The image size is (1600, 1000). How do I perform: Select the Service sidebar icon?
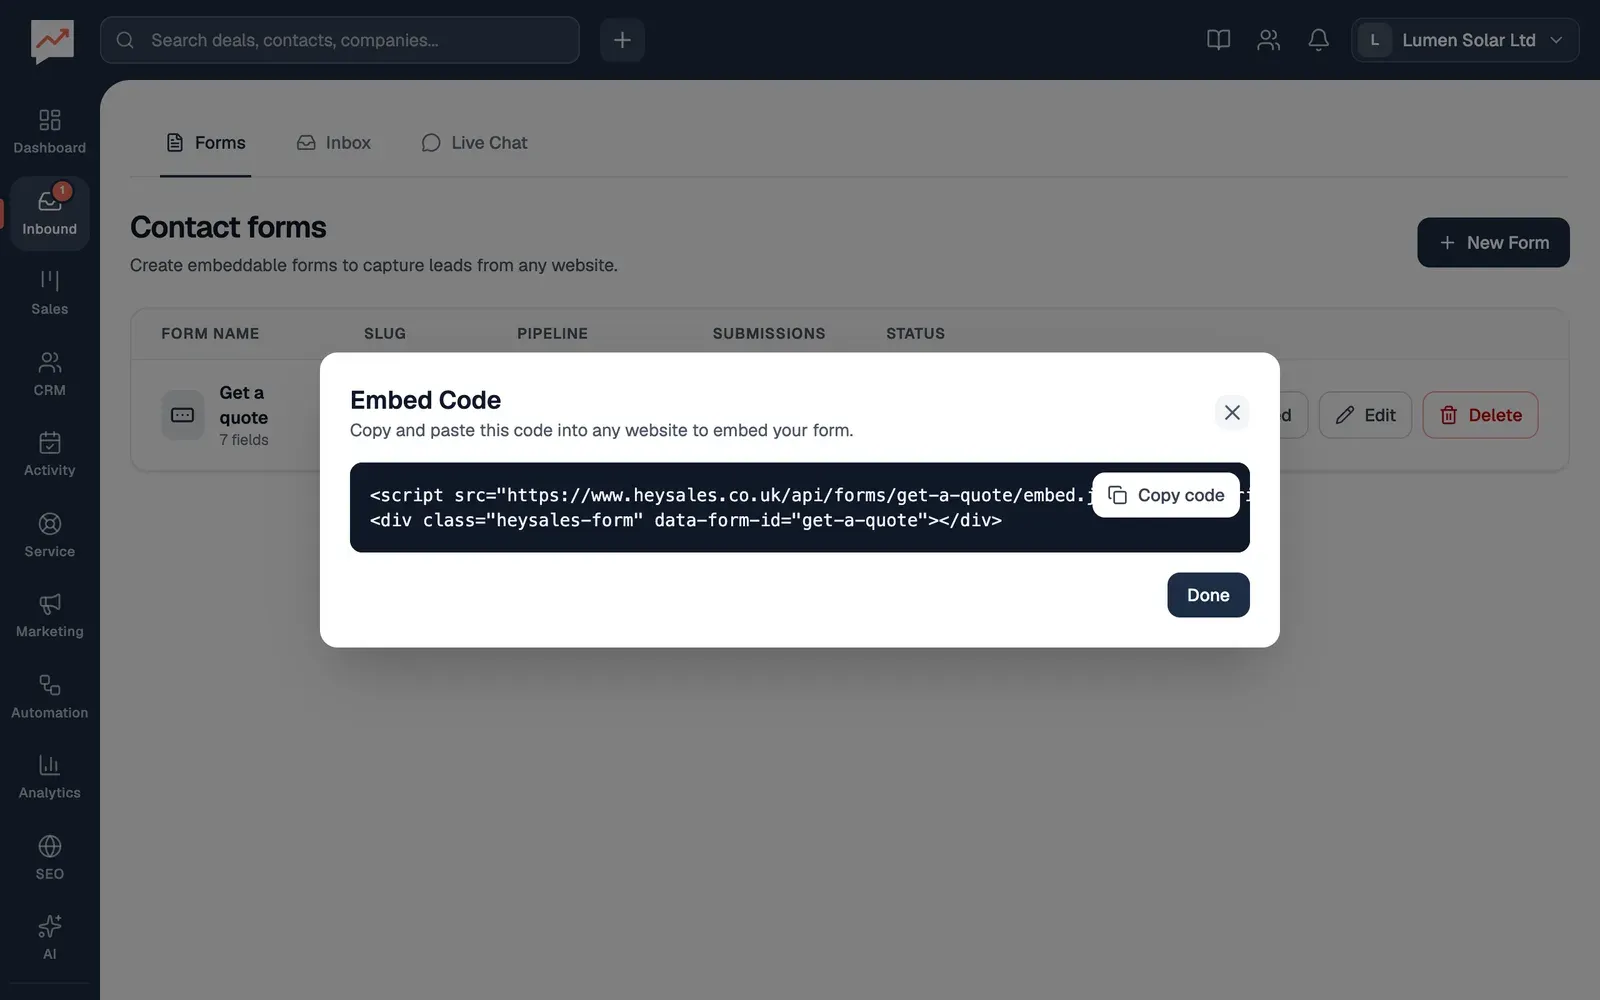pyautogui.click(x=49, y=535)
